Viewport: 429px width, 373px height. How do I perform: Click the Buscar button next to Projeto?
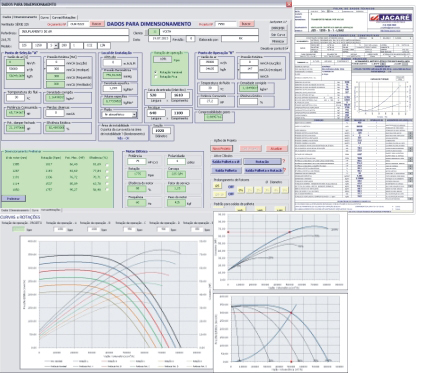click(246, 24)
